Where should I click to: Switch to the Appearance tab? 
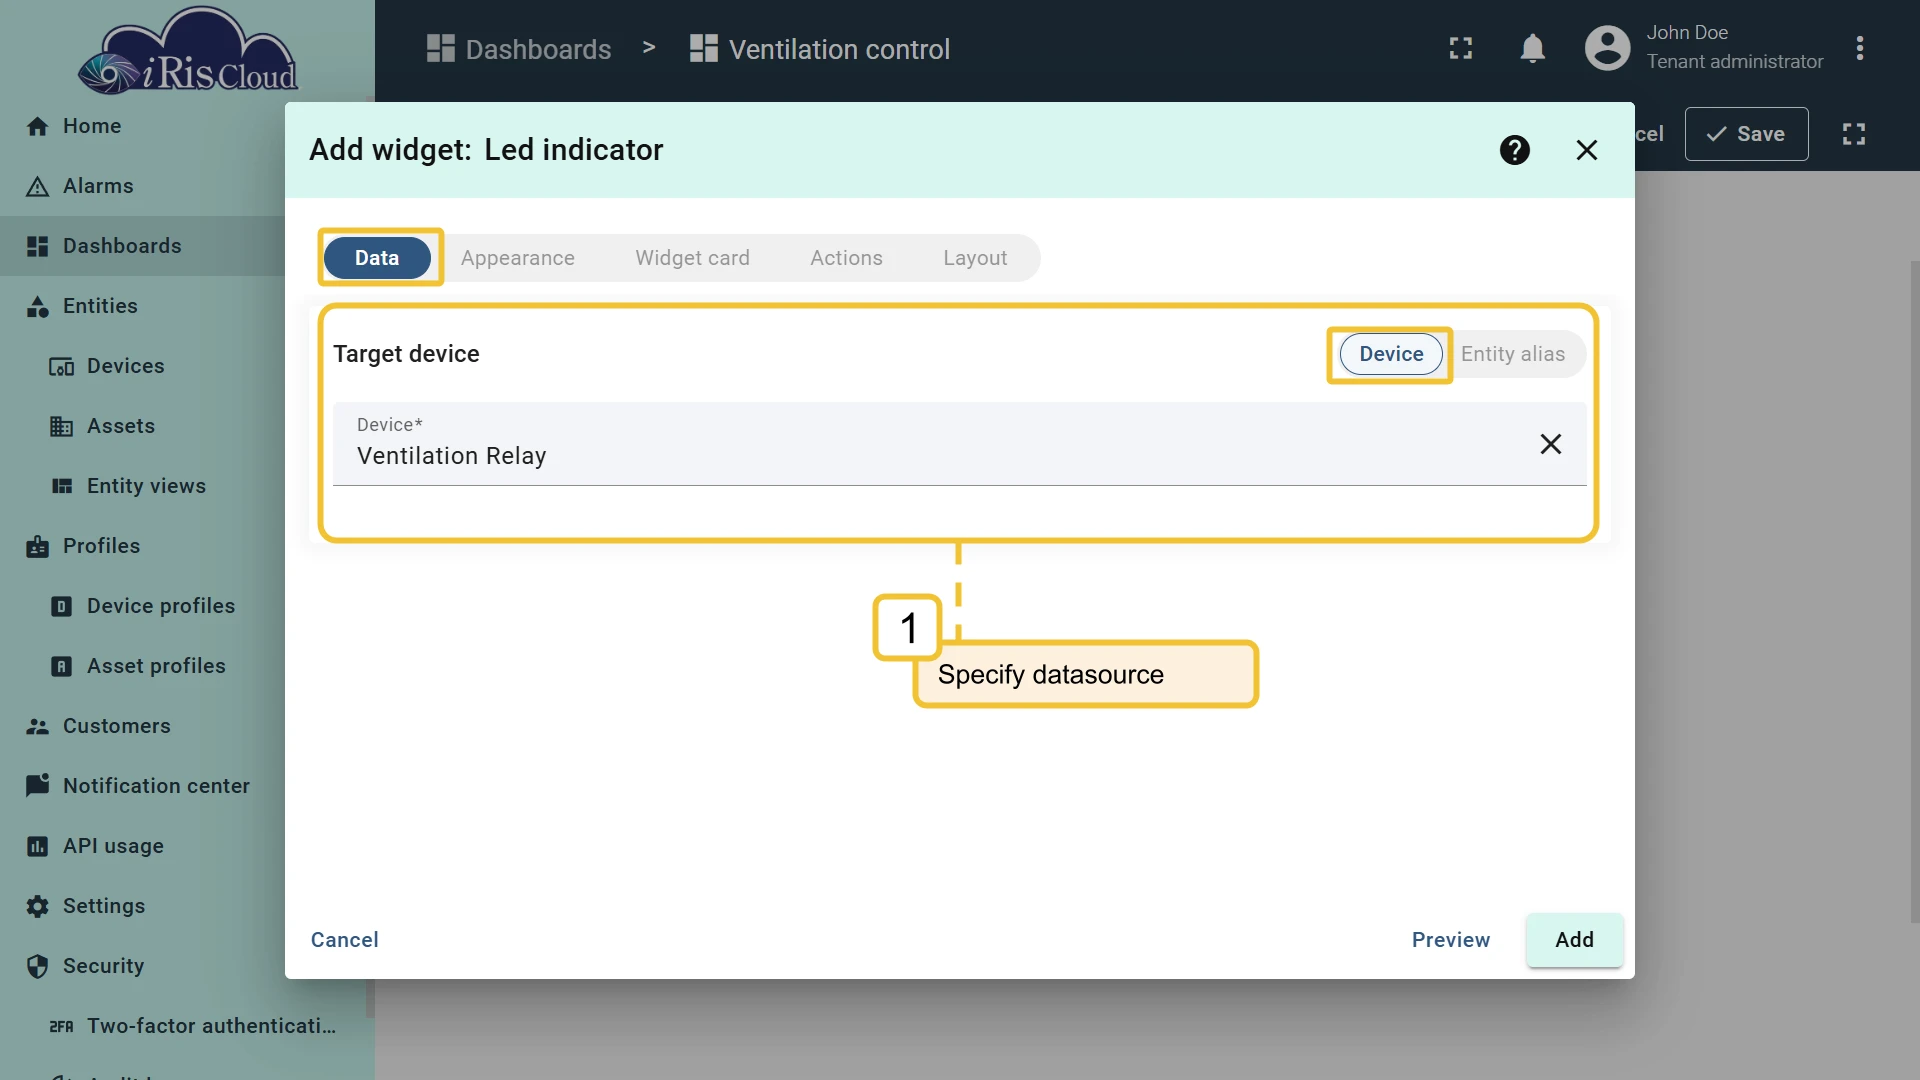coord(517,258)
